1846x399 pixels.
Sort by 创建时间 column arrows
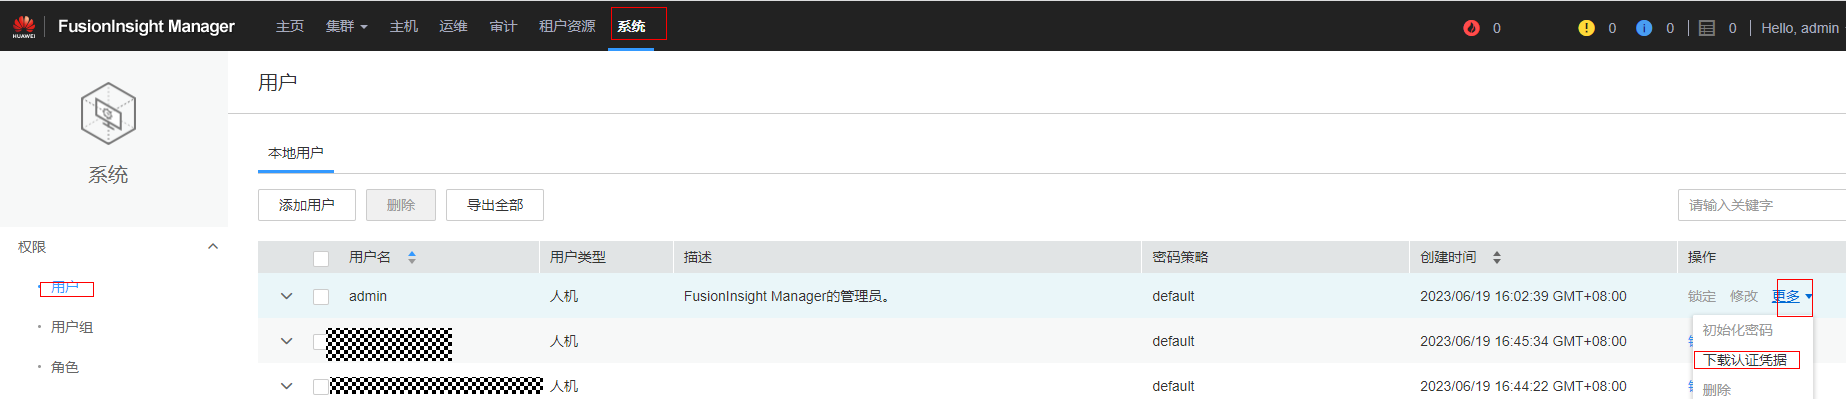pos(1497,257)
